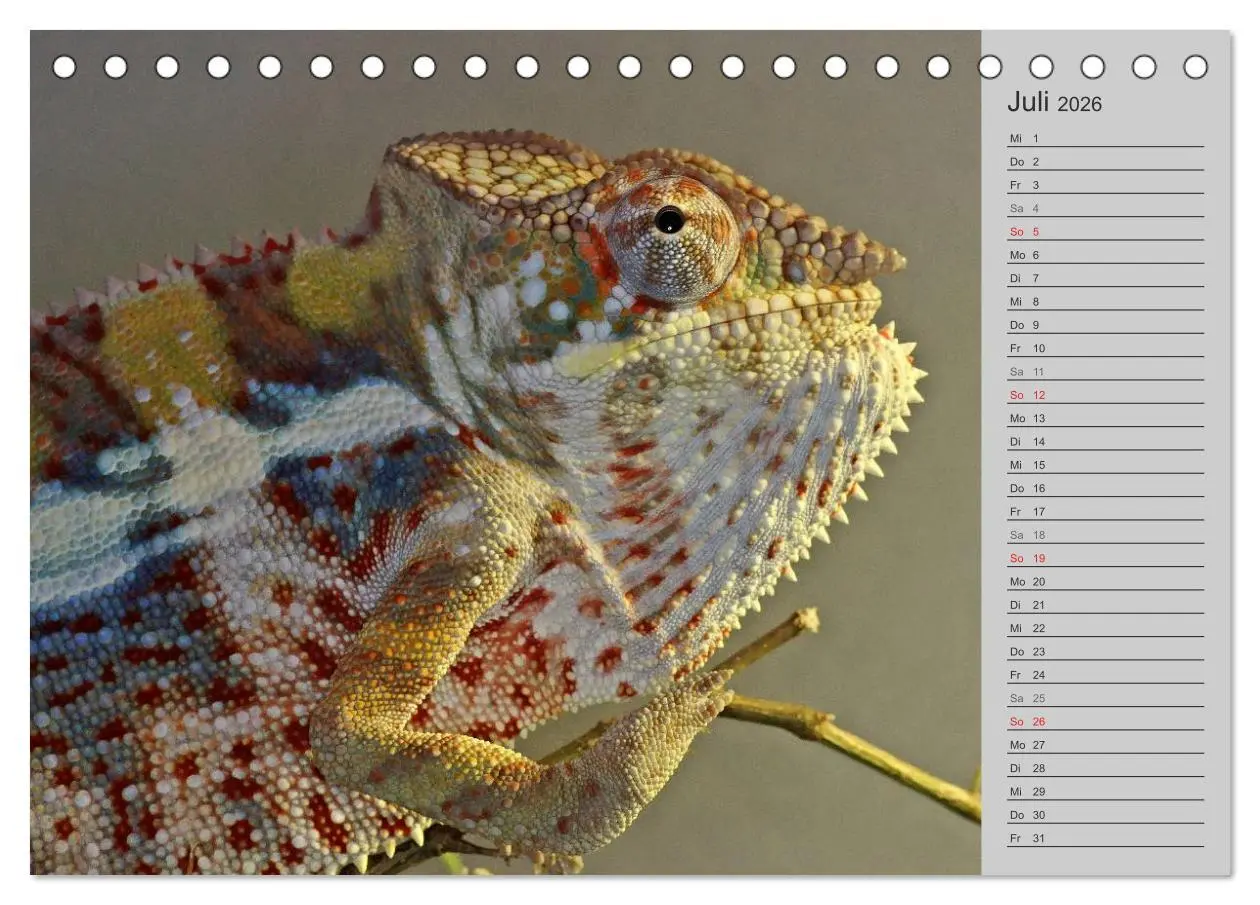Image resolution: width=1260 pixels, height=905 pixels.
Task: Click the first binding hole at left
Action: (64, 67)
